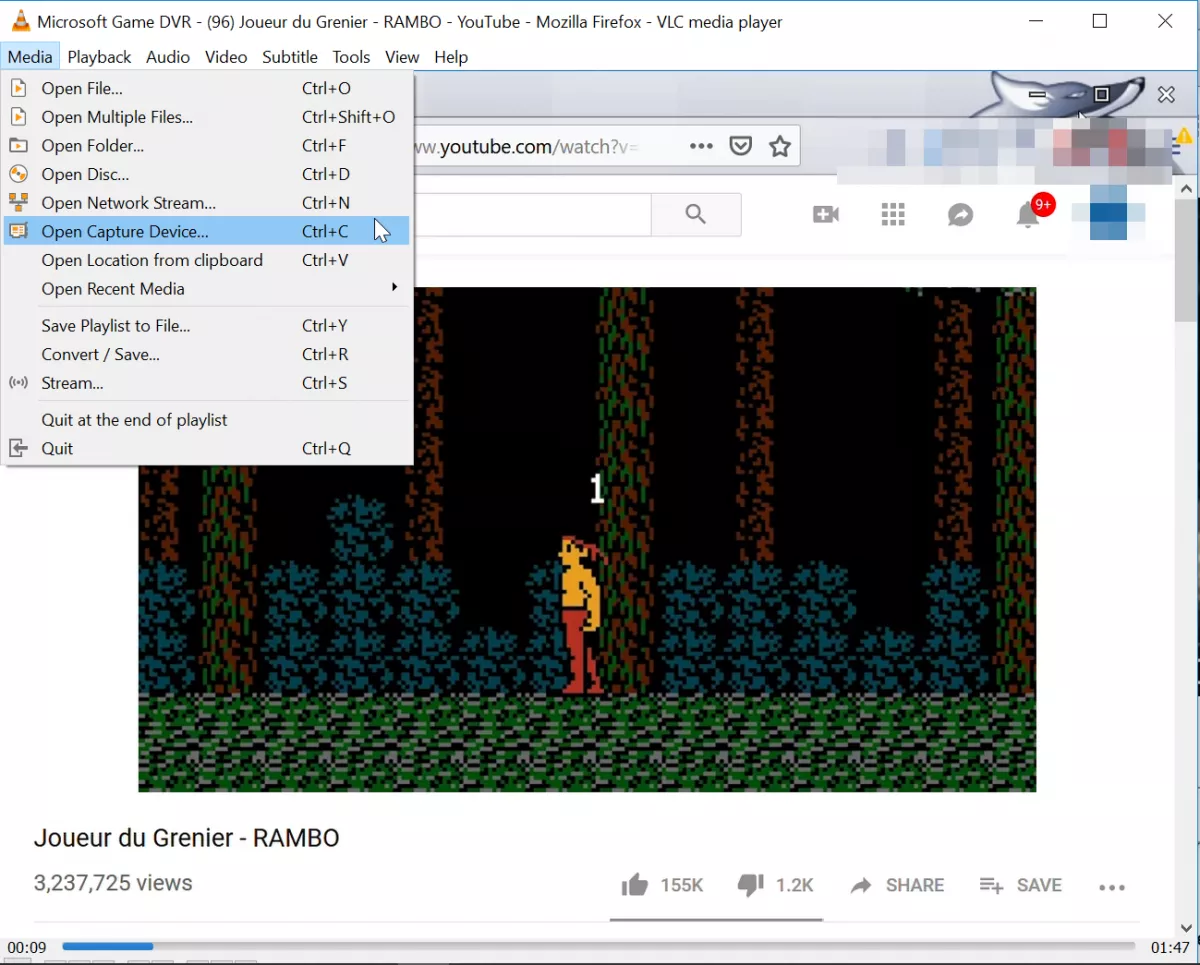Click the Firefox scrollbar up arrow
Screen dimensions: 1200x965
[1187, 189]
